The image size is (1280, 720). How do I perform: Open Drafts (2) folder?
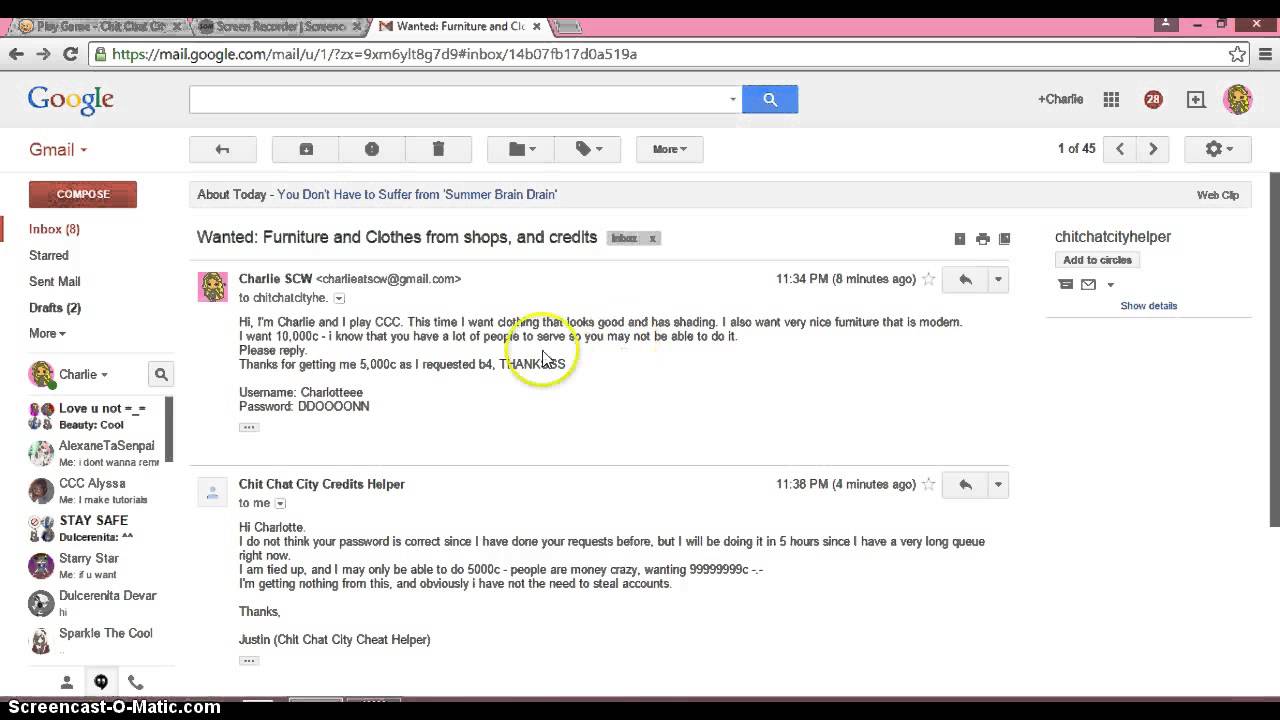click(55, 308)
